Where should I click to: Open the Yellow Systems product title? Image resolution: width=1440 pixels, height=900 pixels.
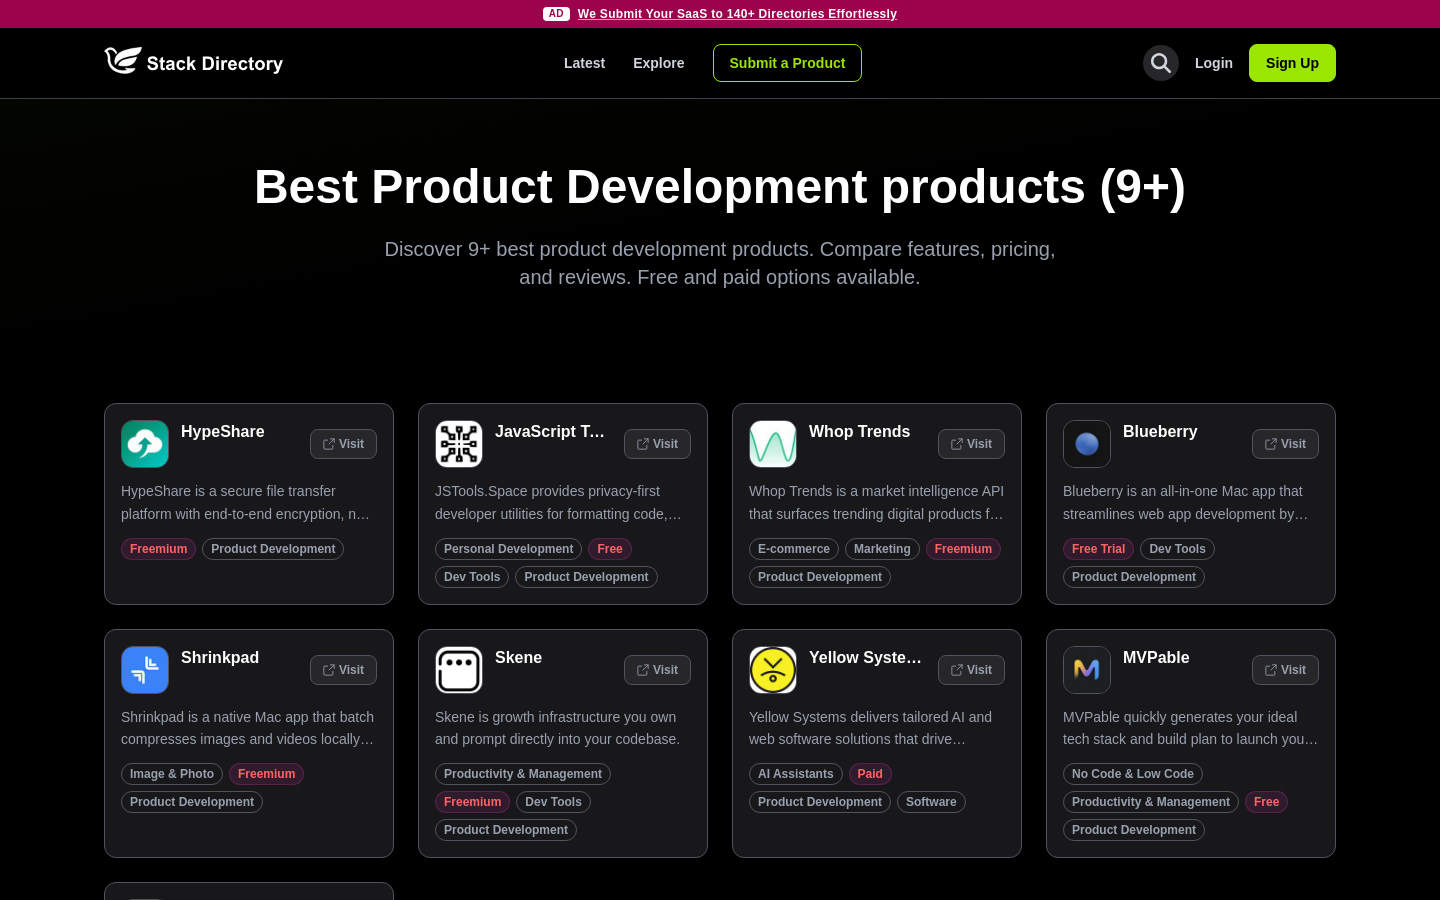[866, 658]
